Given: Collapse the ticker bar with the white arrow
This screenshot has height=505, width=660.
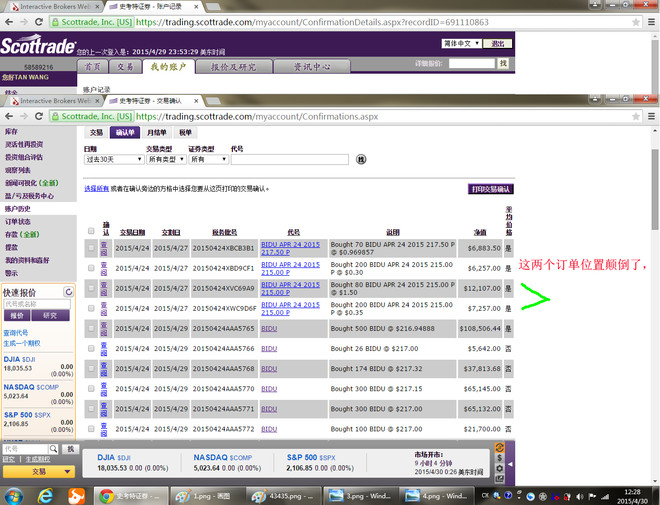Looking at the screenshot, I should (x=510, y=464).
